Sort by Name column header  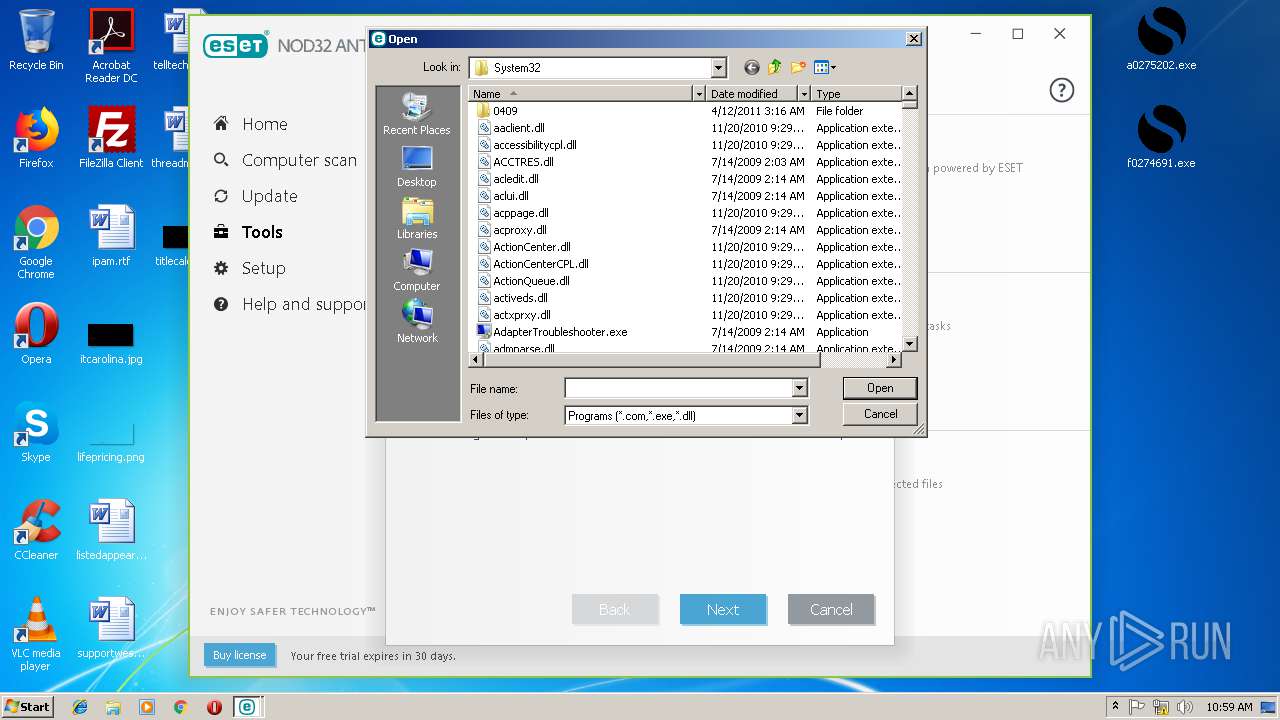pos(581,94)
